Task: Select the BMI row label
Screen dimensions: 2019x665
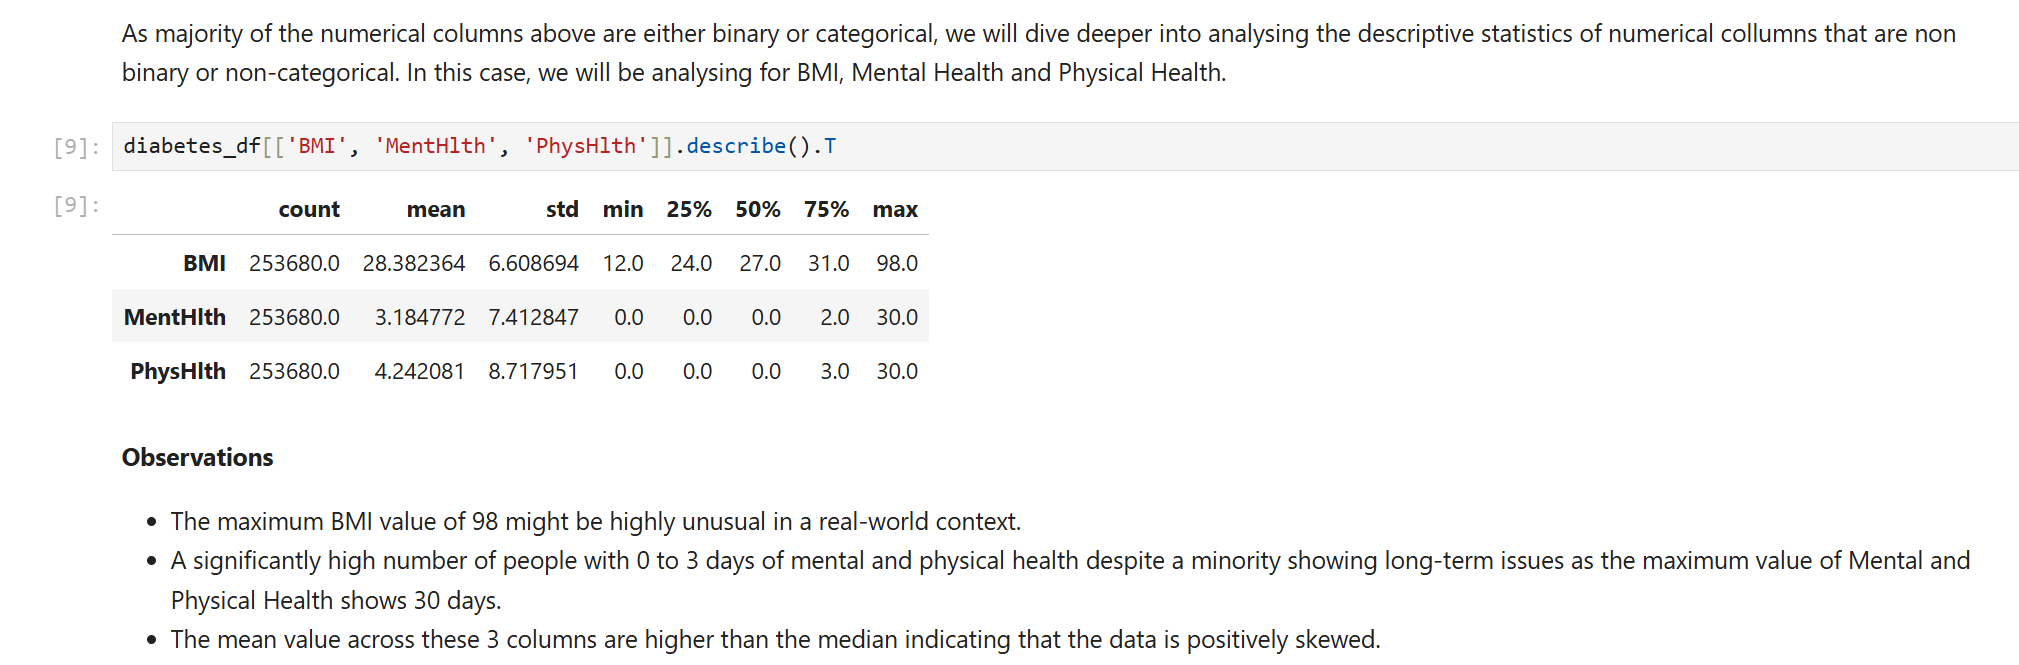Action: point(204,263)
